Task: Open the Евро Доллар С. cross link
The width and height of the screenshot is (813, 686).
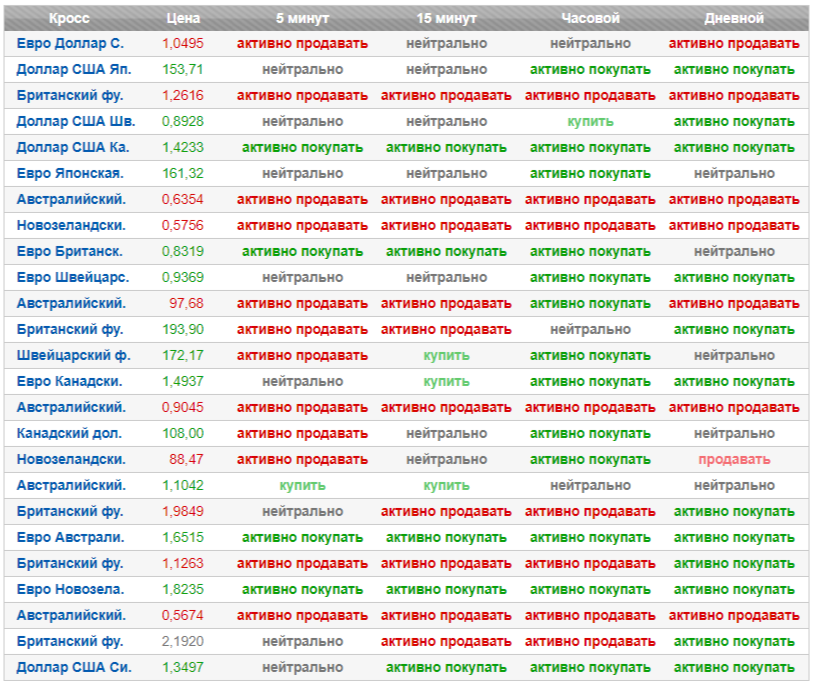Action: coord(70,44)
